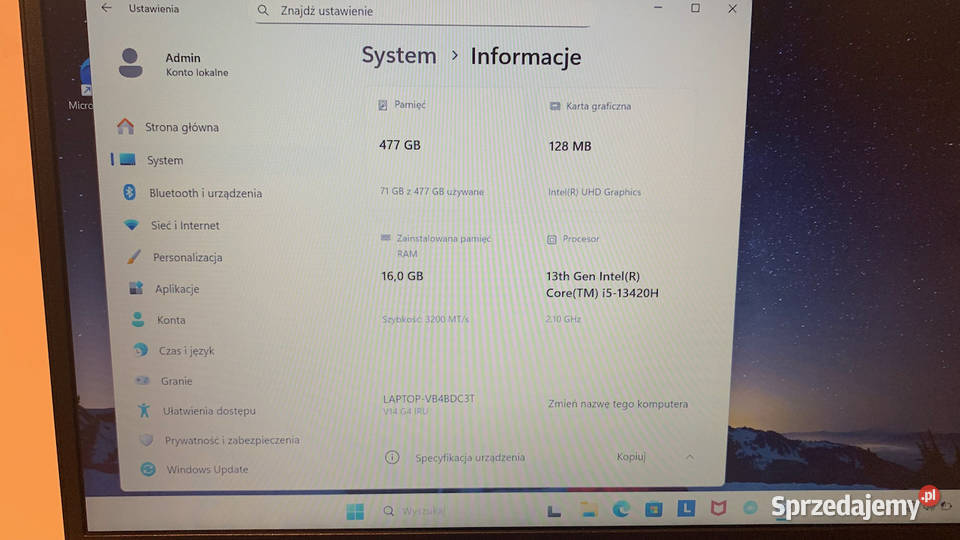
Task: Click the Karta graficzna card label
Action: (x=598, y=106)
